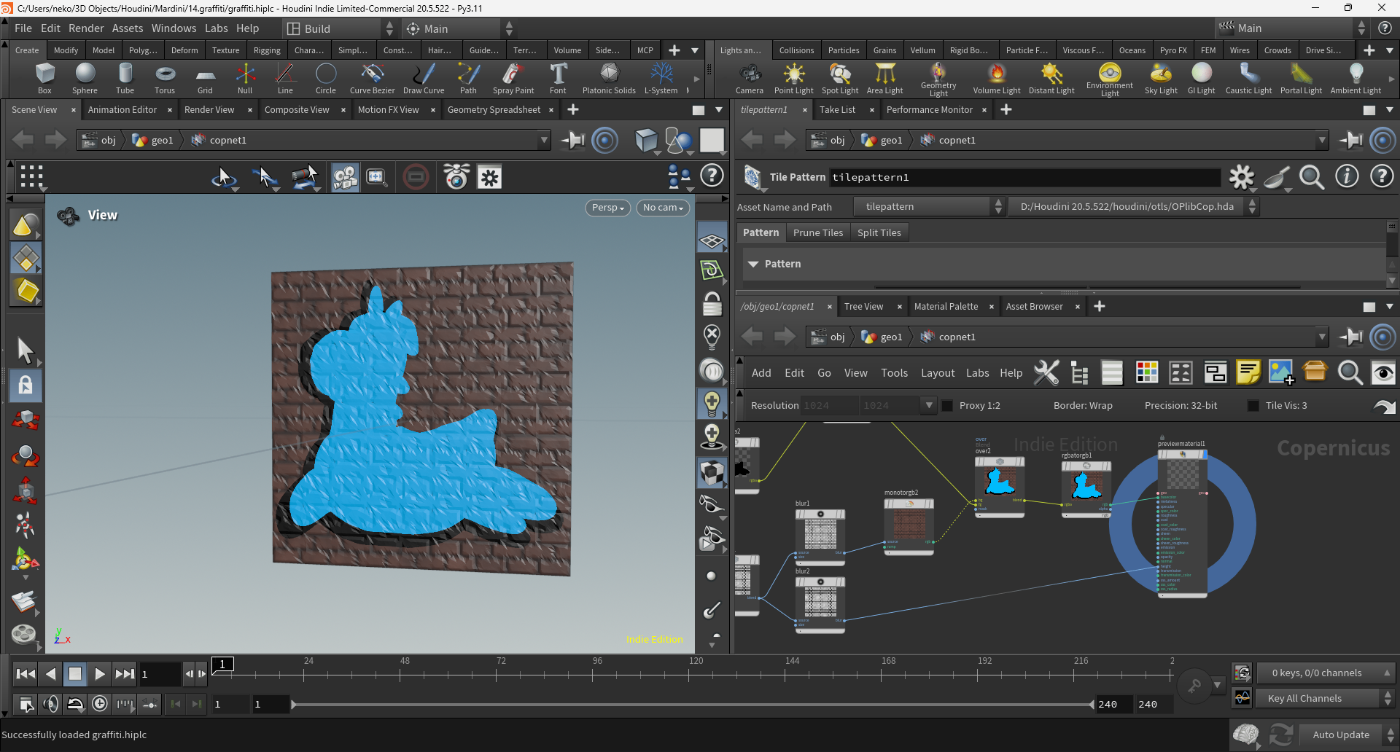
Task: Play the timeline forward
Action: 100,674
